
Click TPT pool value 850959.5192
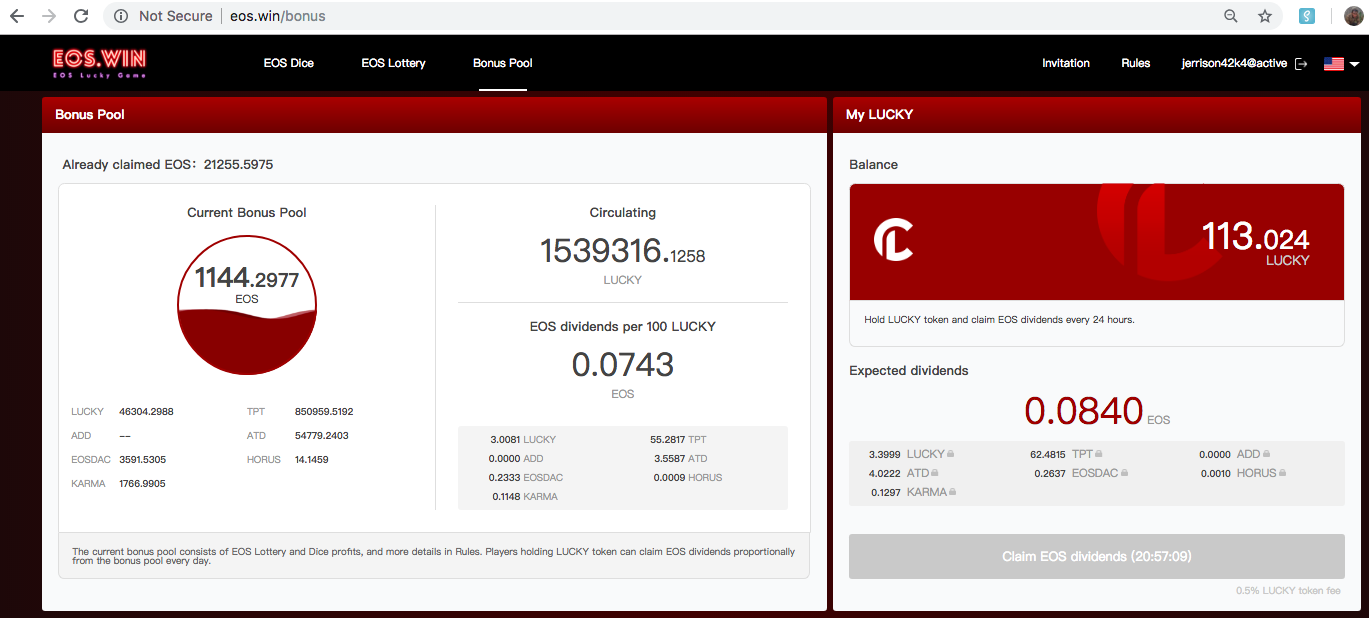[324, 411]
